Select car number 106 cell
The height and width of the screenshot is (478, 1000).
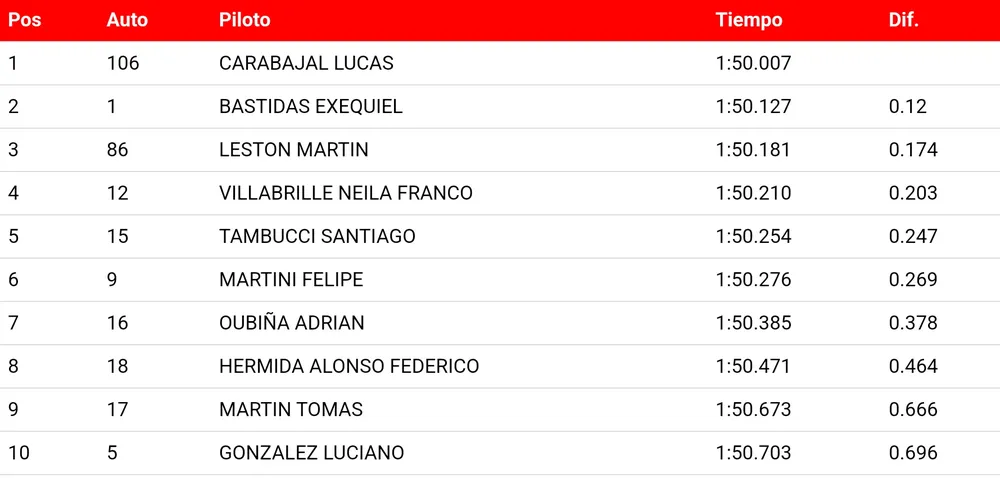coord(123,63)
